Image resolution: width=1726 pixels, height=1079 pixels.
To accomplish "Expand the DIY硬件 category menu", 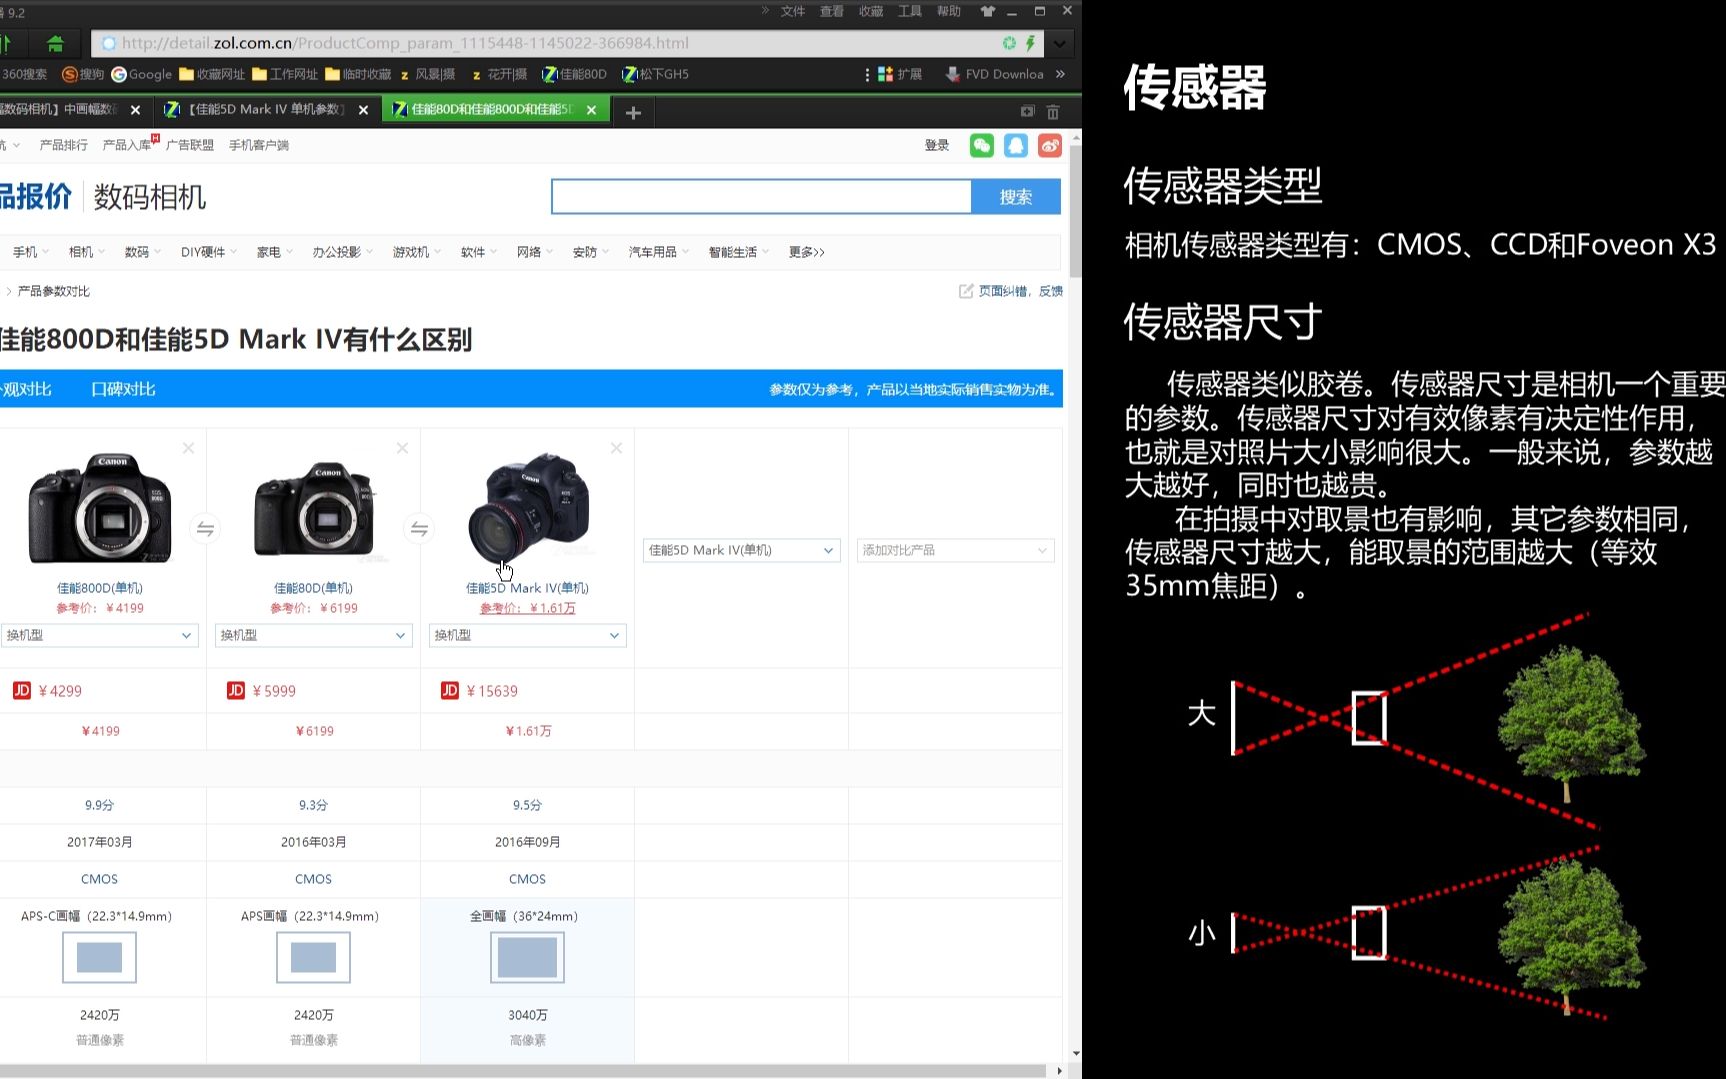I will coord(208,252).
